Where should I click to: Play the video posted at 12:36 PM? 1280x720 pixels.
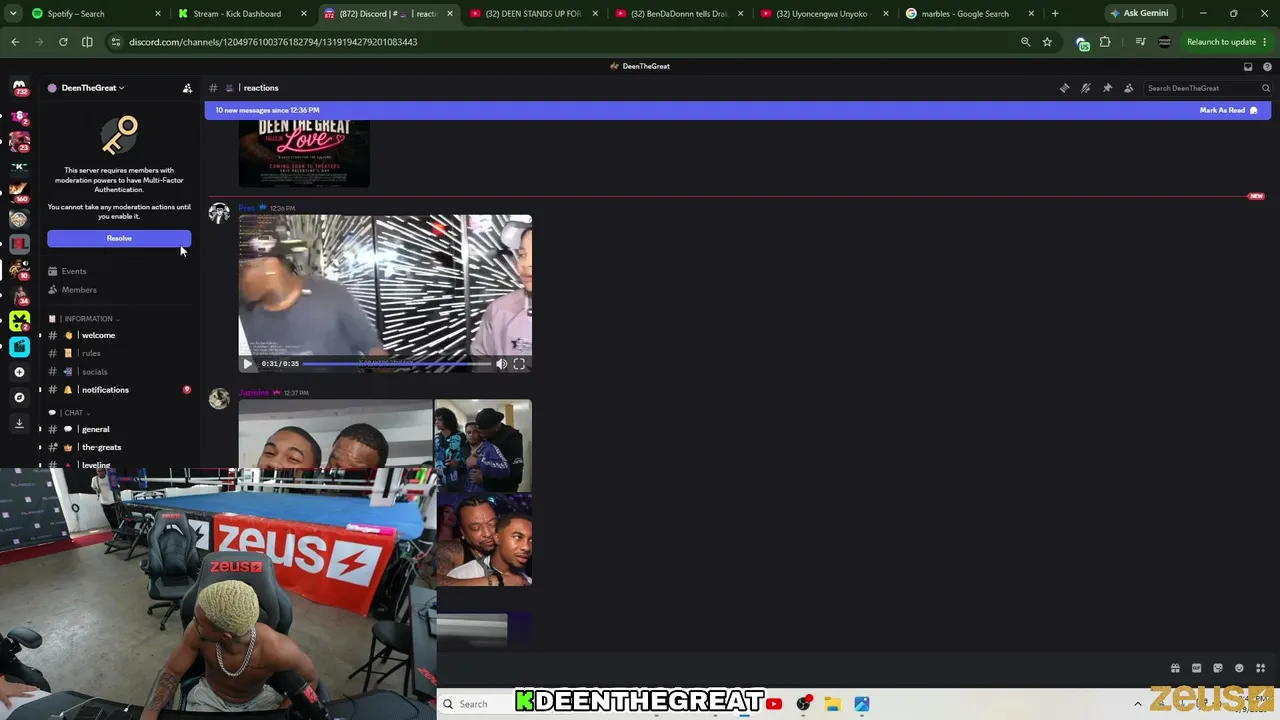[x=248, y=364]
